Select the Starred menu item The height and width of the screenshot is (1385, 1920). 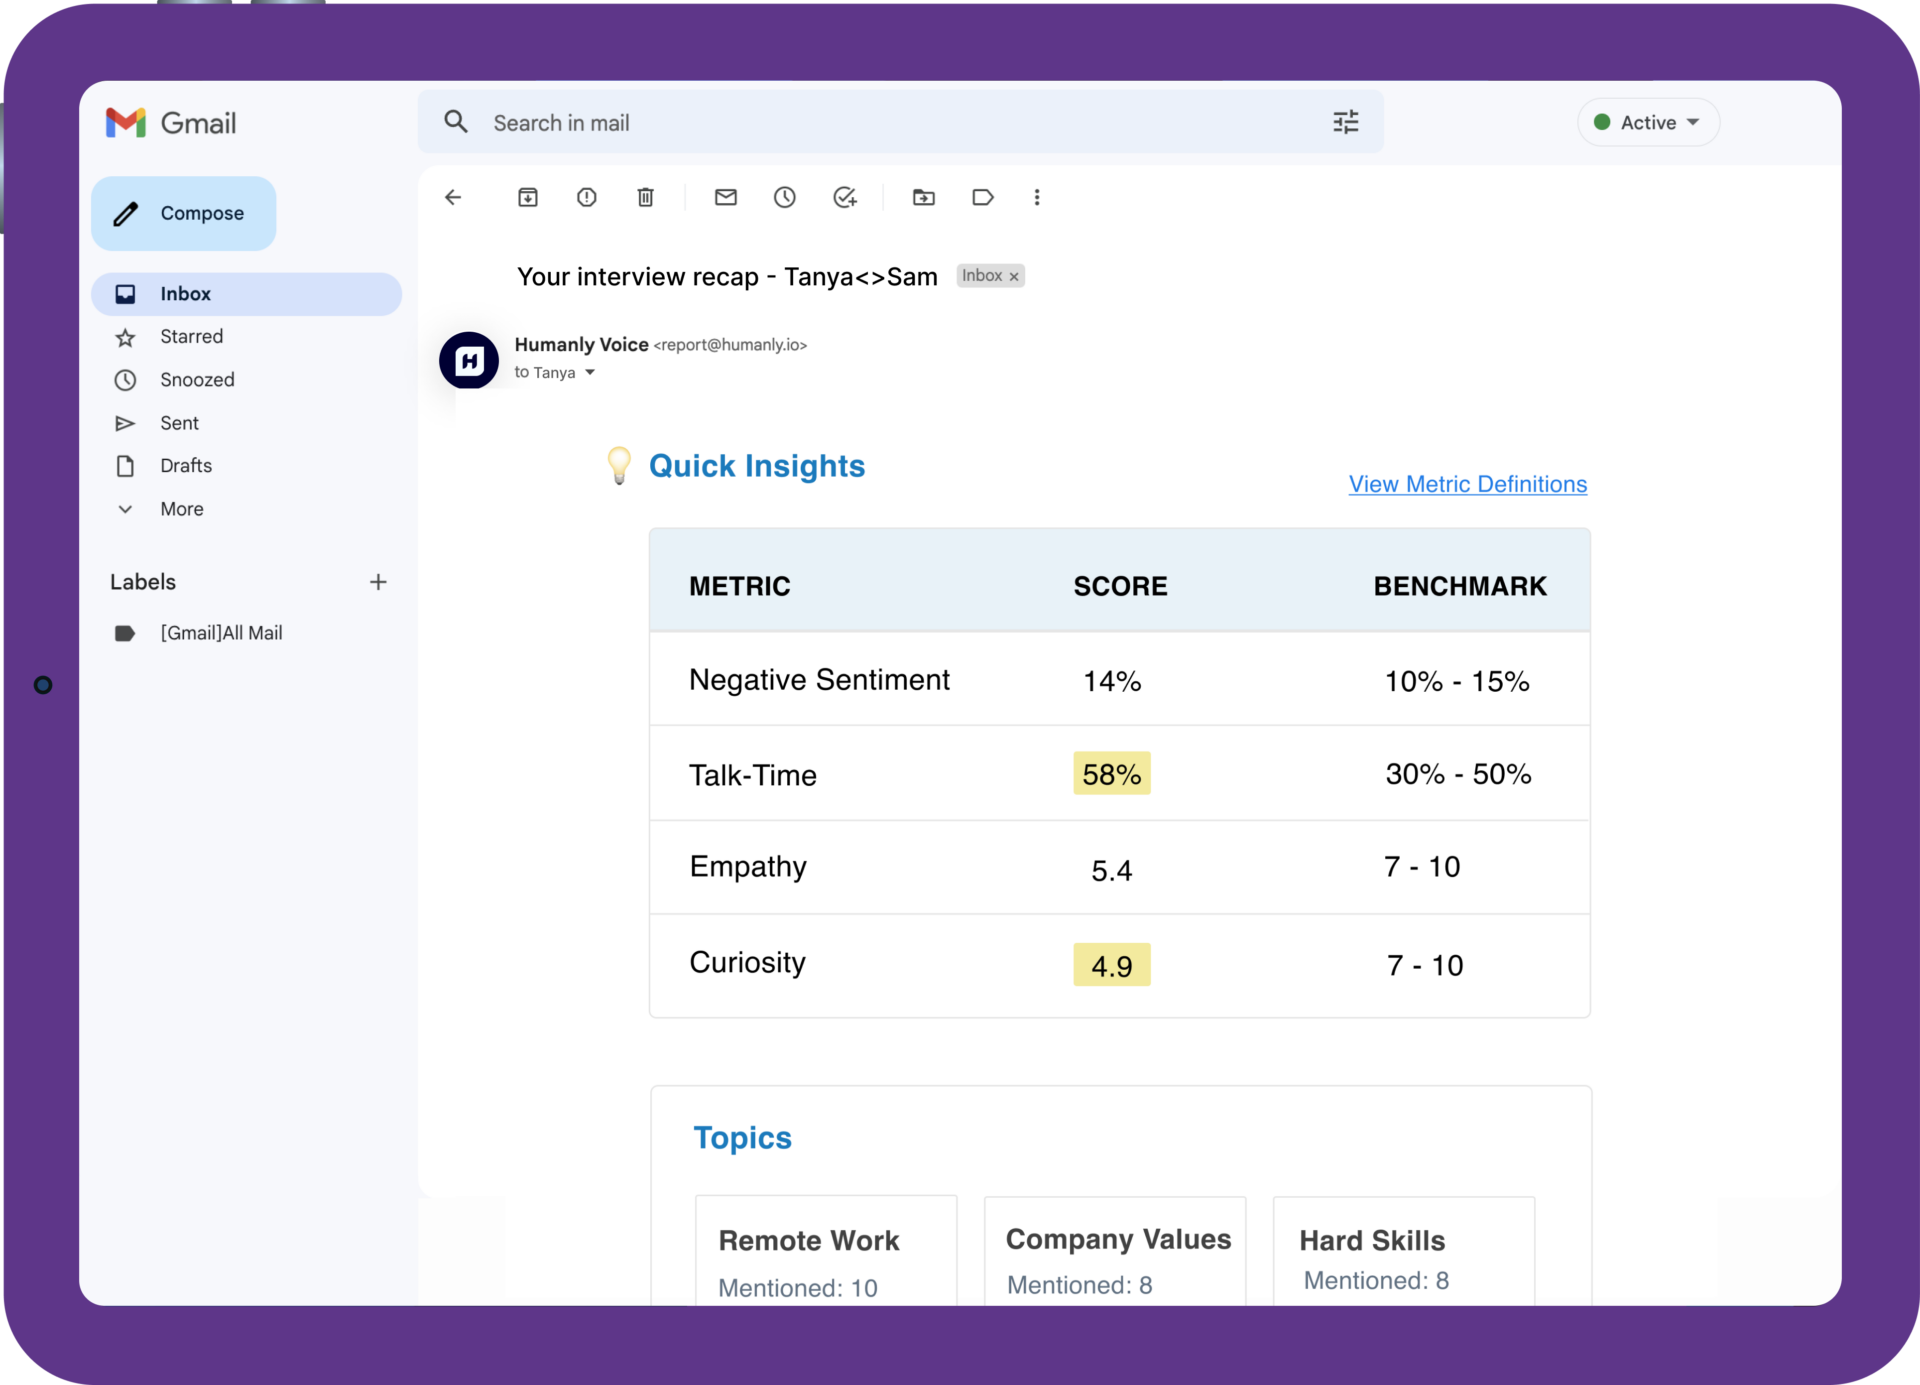pyautogui.click(x=192, y=335)
